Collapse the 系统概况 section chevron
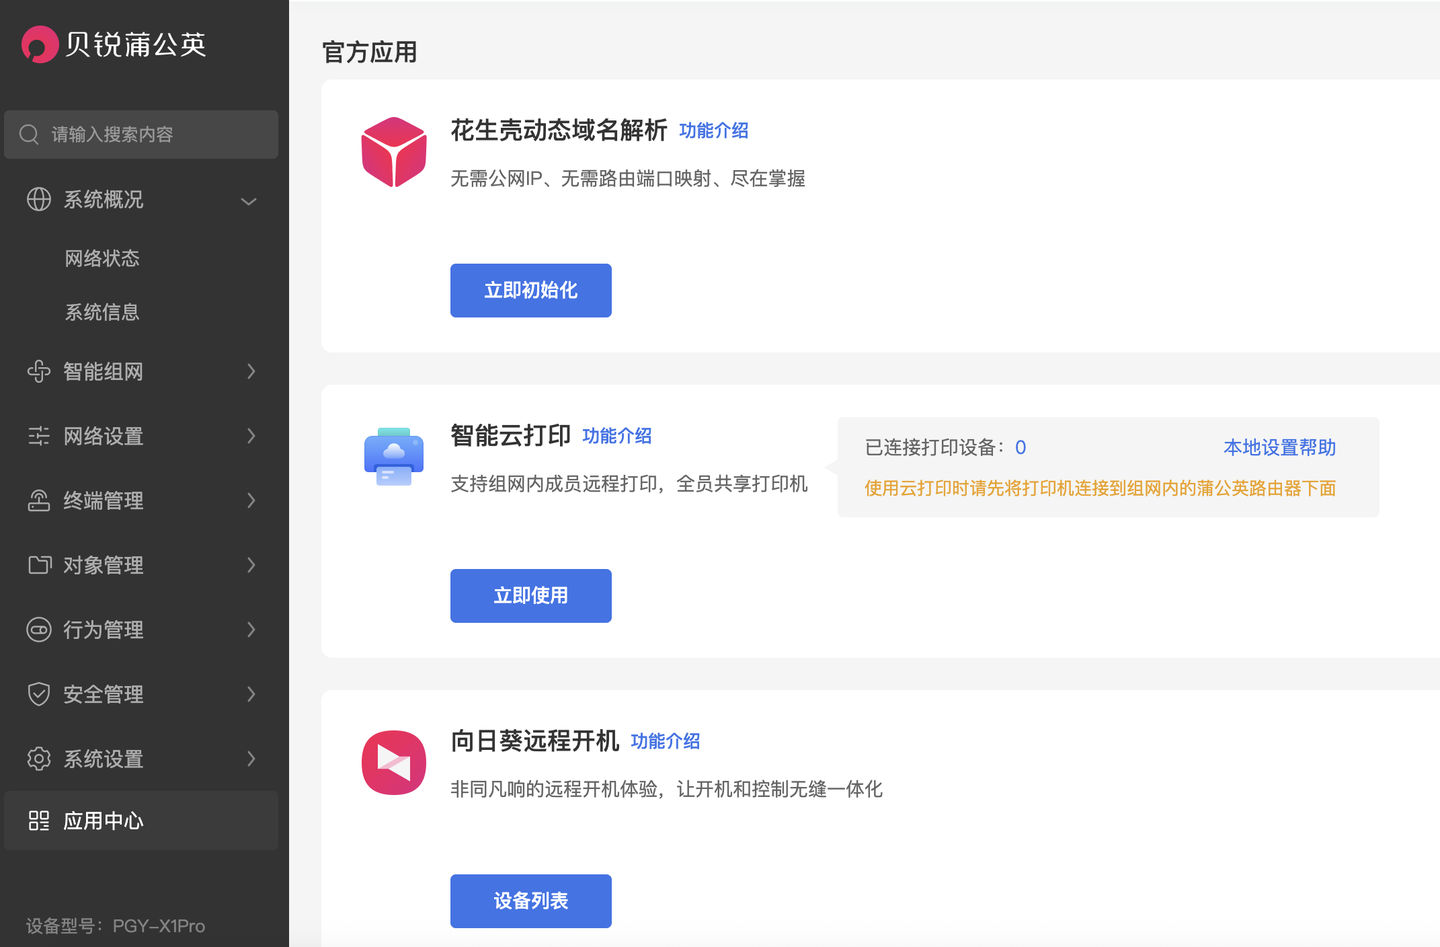This screenshot has width=1440, height=947. (x=249, y=201)
